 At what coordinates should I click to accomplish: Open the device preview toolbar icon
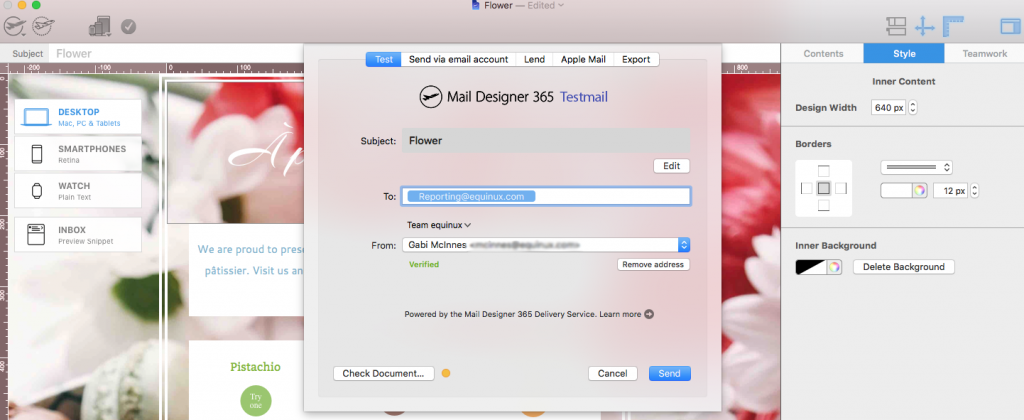click(x=100, y=26)
